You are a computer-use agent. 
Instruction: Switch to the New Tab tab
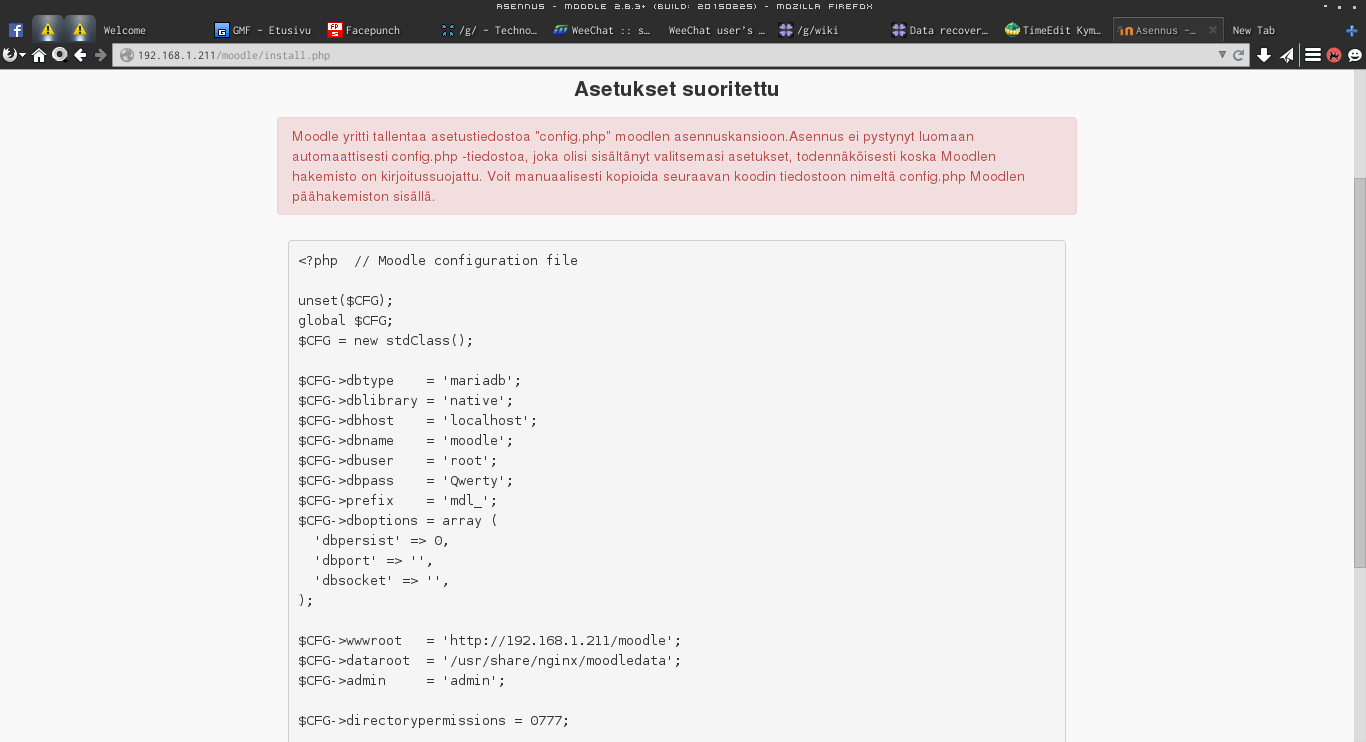pos(1280,30)
